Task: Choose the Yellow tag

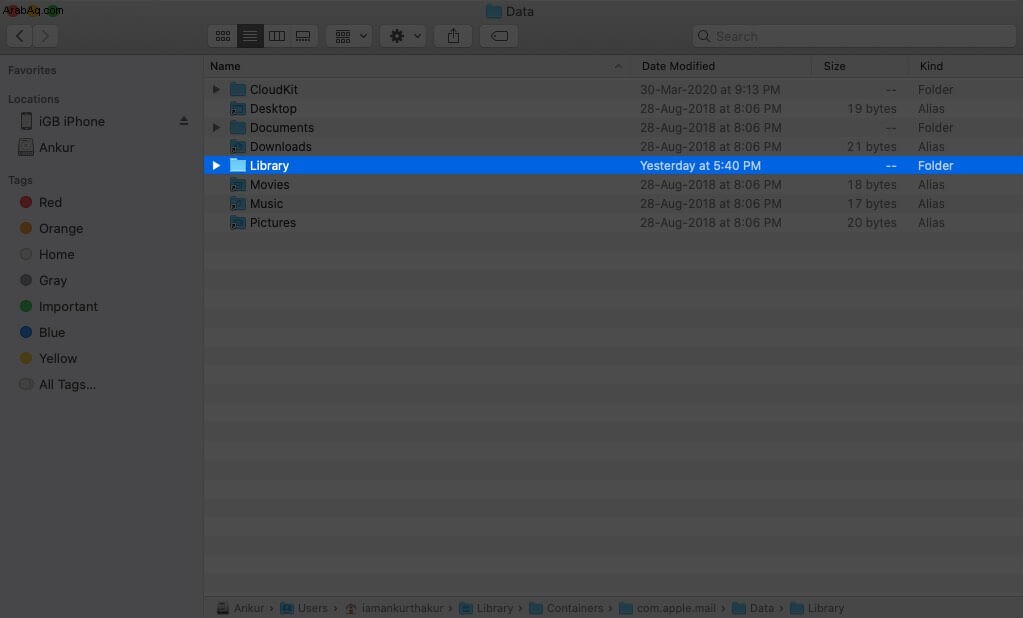Action: click(57, 358)
